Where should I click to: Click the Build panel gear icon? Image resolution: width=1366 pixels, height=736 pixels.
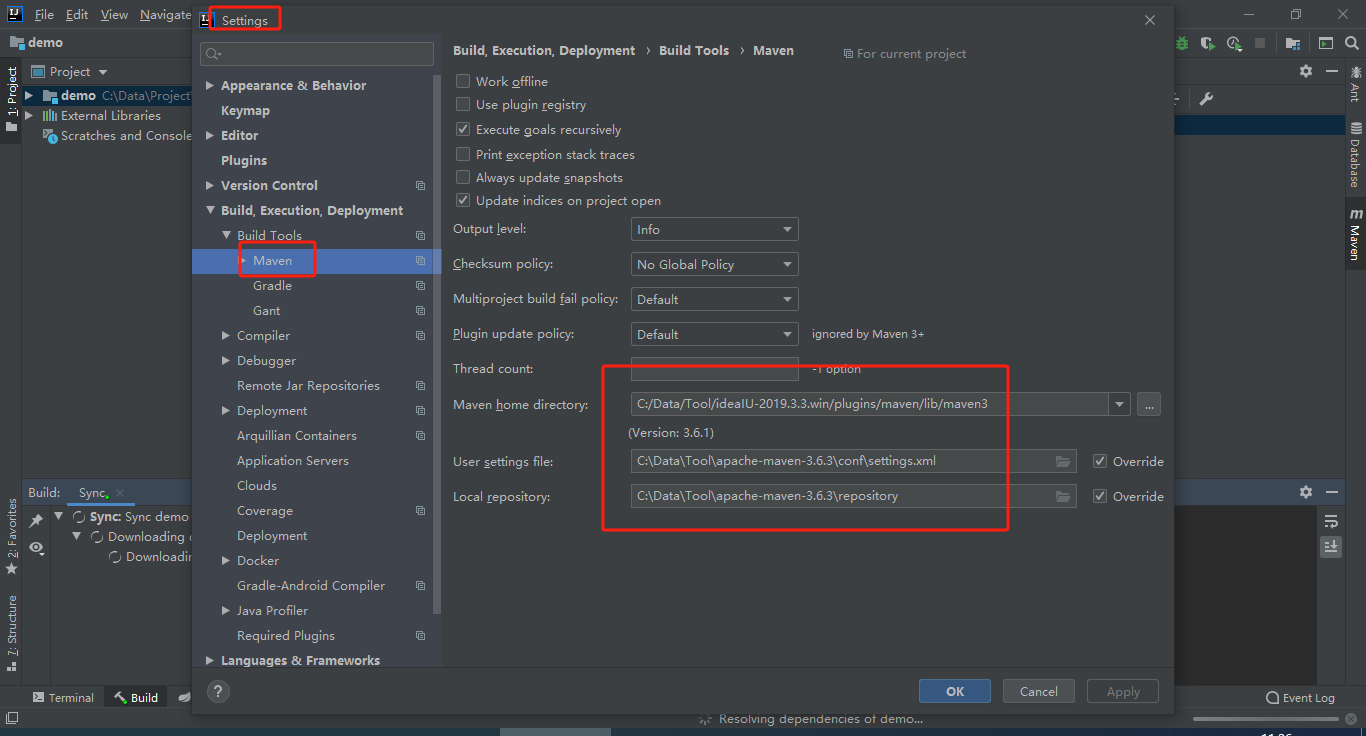point(1305,492)
